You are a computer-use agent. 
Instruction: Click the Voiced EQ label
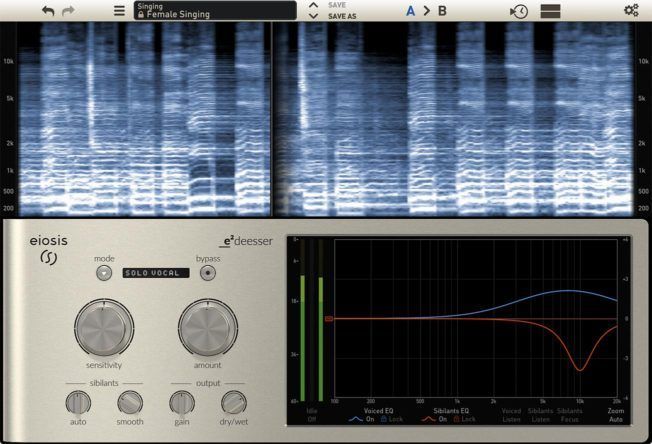[378, 411]
